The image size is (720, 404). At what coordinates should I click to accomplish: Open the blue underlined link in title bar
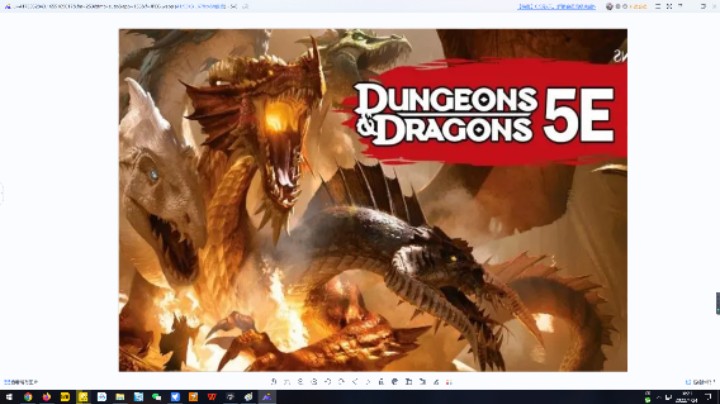557,6
